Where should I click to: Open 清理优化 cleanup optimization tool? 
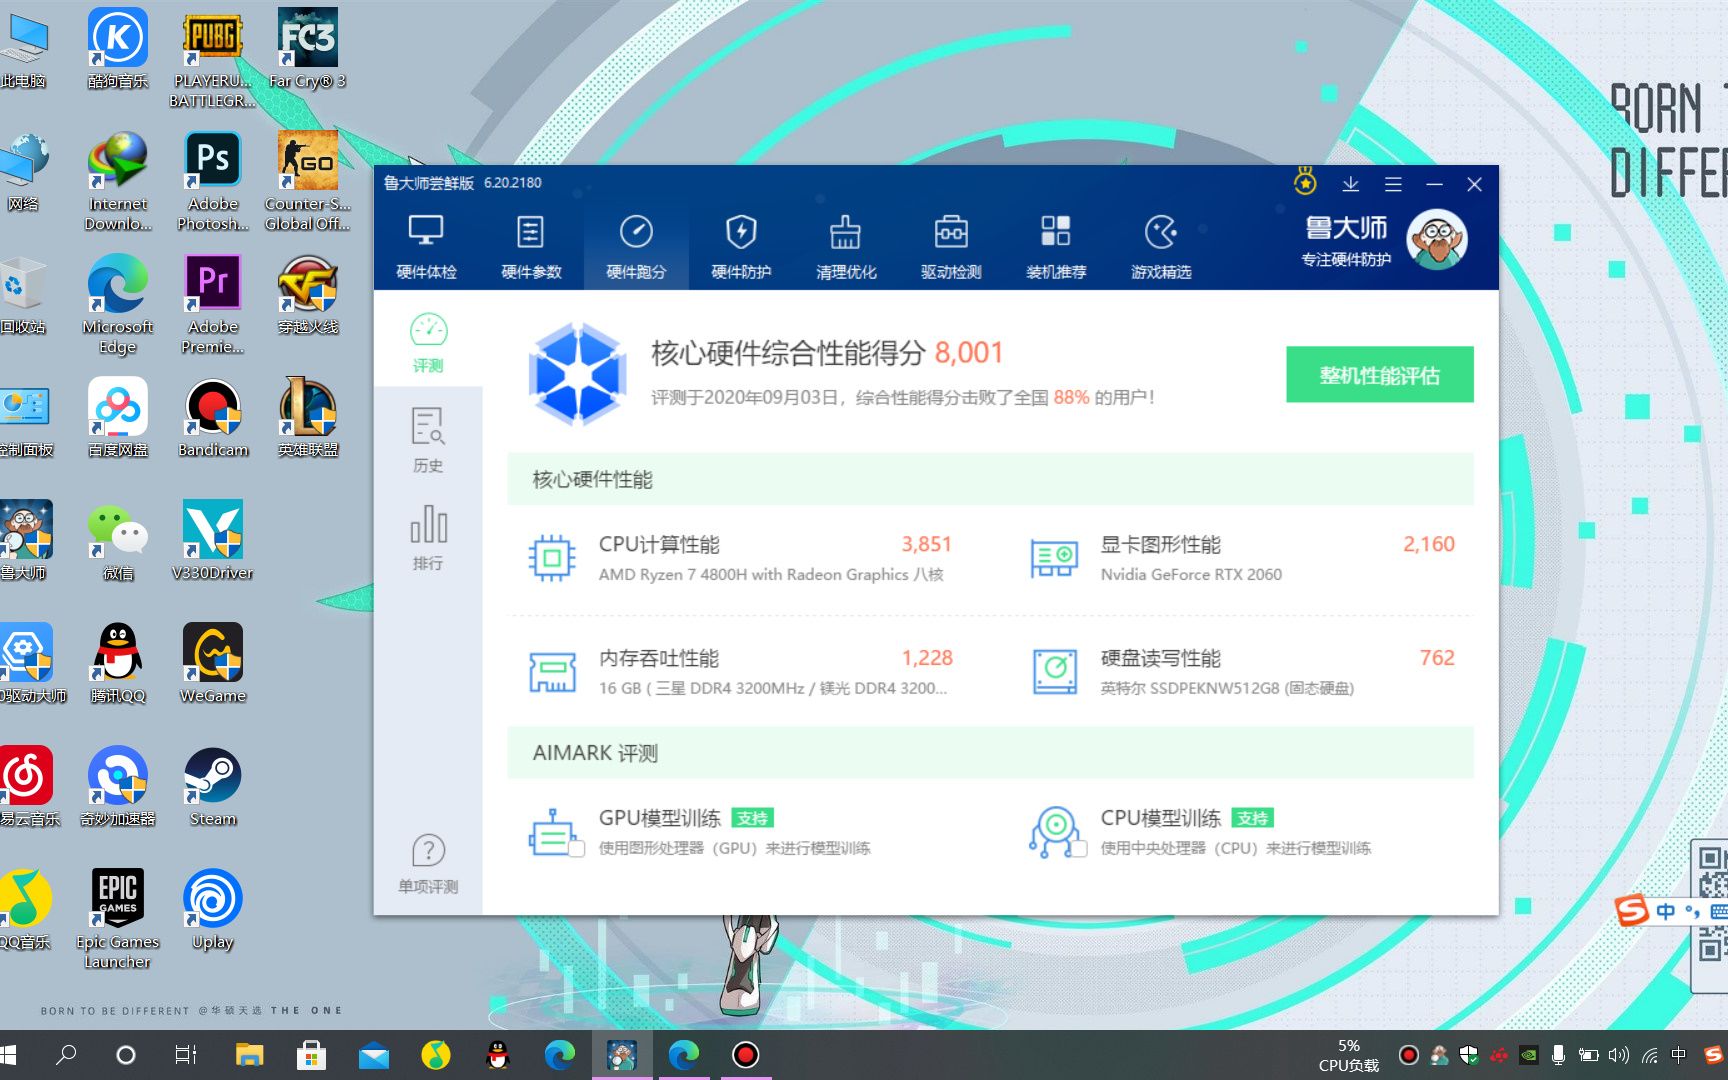tap(845, 245)
